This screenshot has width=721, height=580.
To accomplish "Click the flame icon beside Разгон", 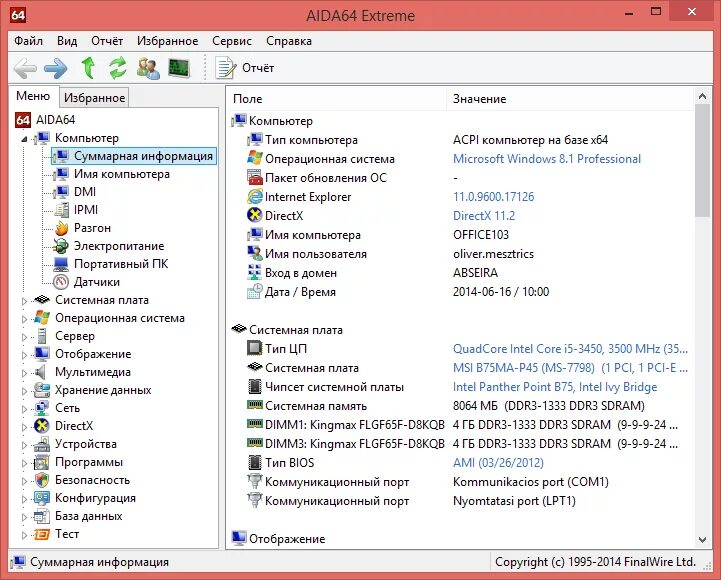I will point(61,228).
